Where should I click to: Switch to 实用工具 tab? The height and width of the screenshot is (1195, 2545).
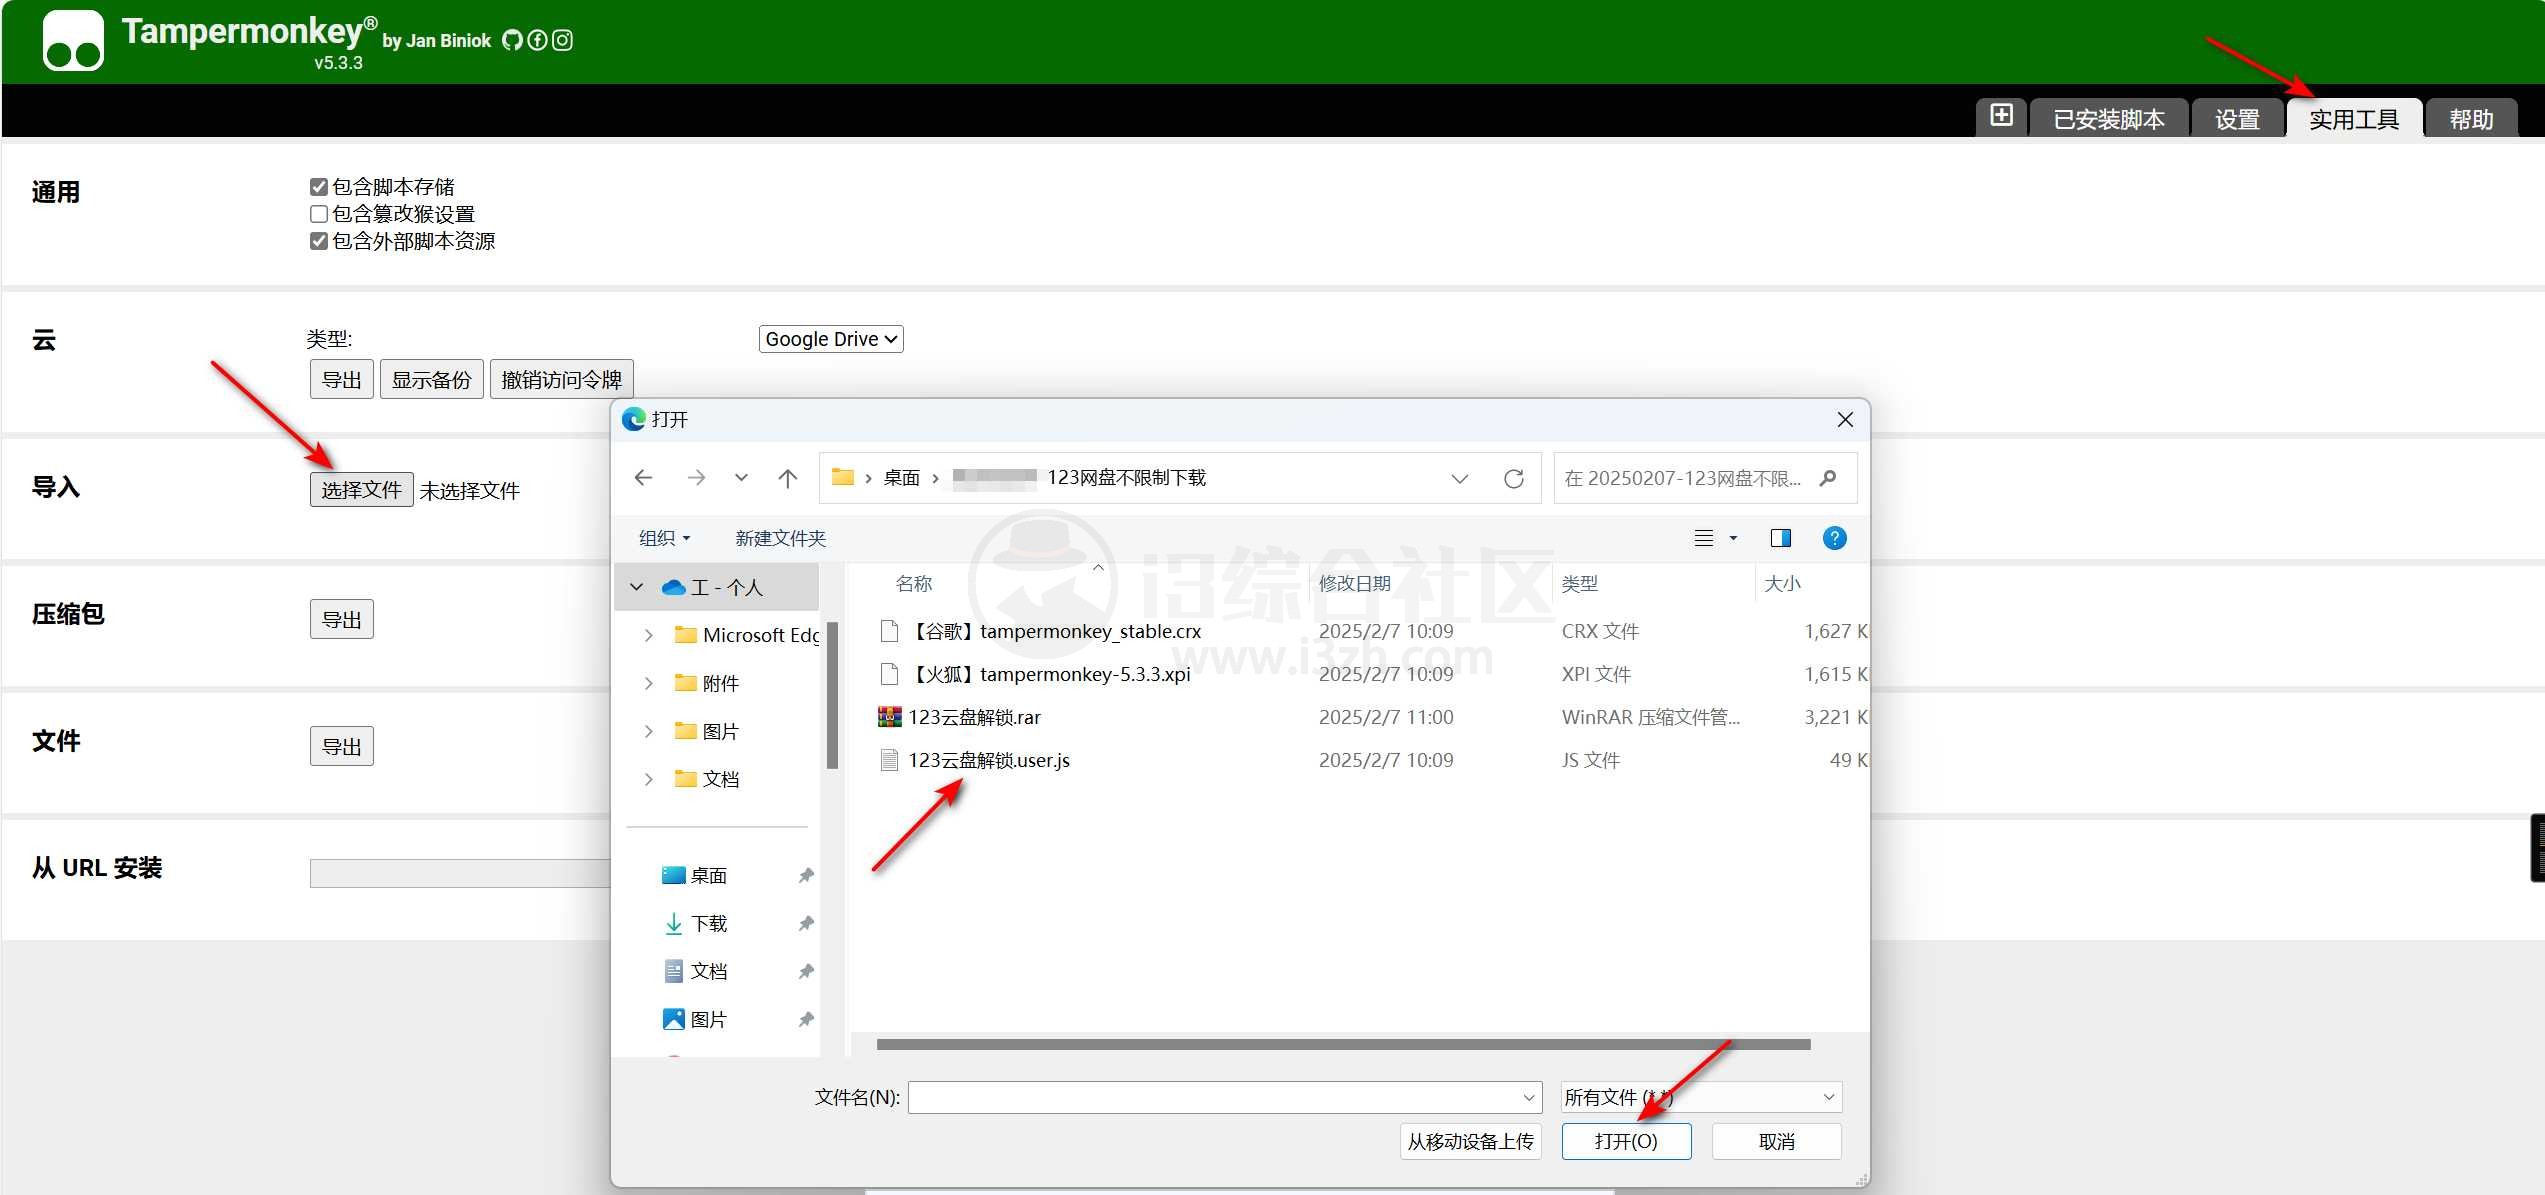coord(2354,119)
